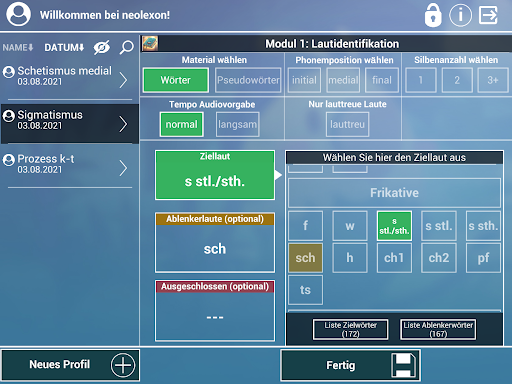Viewport: 512px width, 384px height.
Task: Choose the f sound
Action: click(x=305, y=226)
